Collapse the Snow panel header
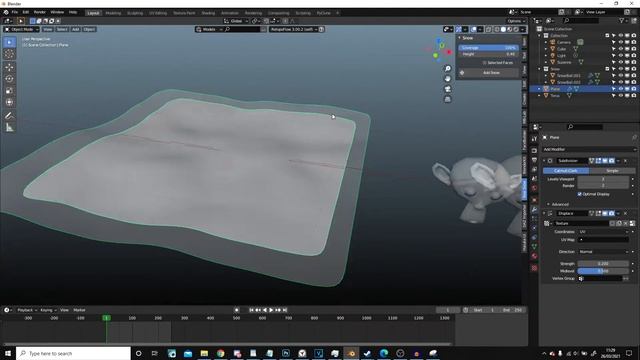The width and height of the screenshot is (640, 360). click(466, 38)
